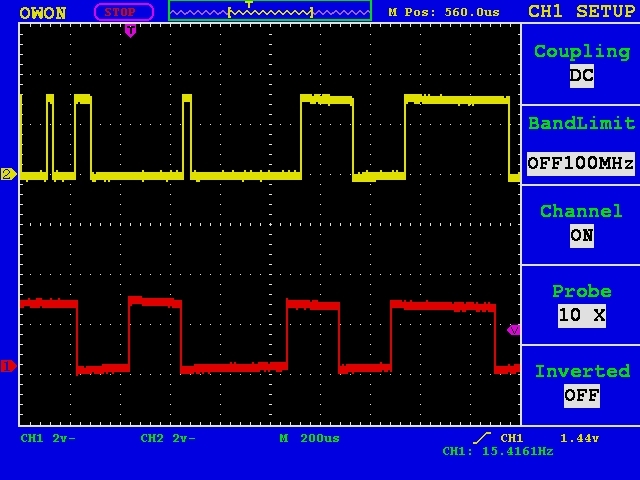This screenshot has height=480, width=640.
Task: Toggle the Channel ON setting
Action: (582, 224)
